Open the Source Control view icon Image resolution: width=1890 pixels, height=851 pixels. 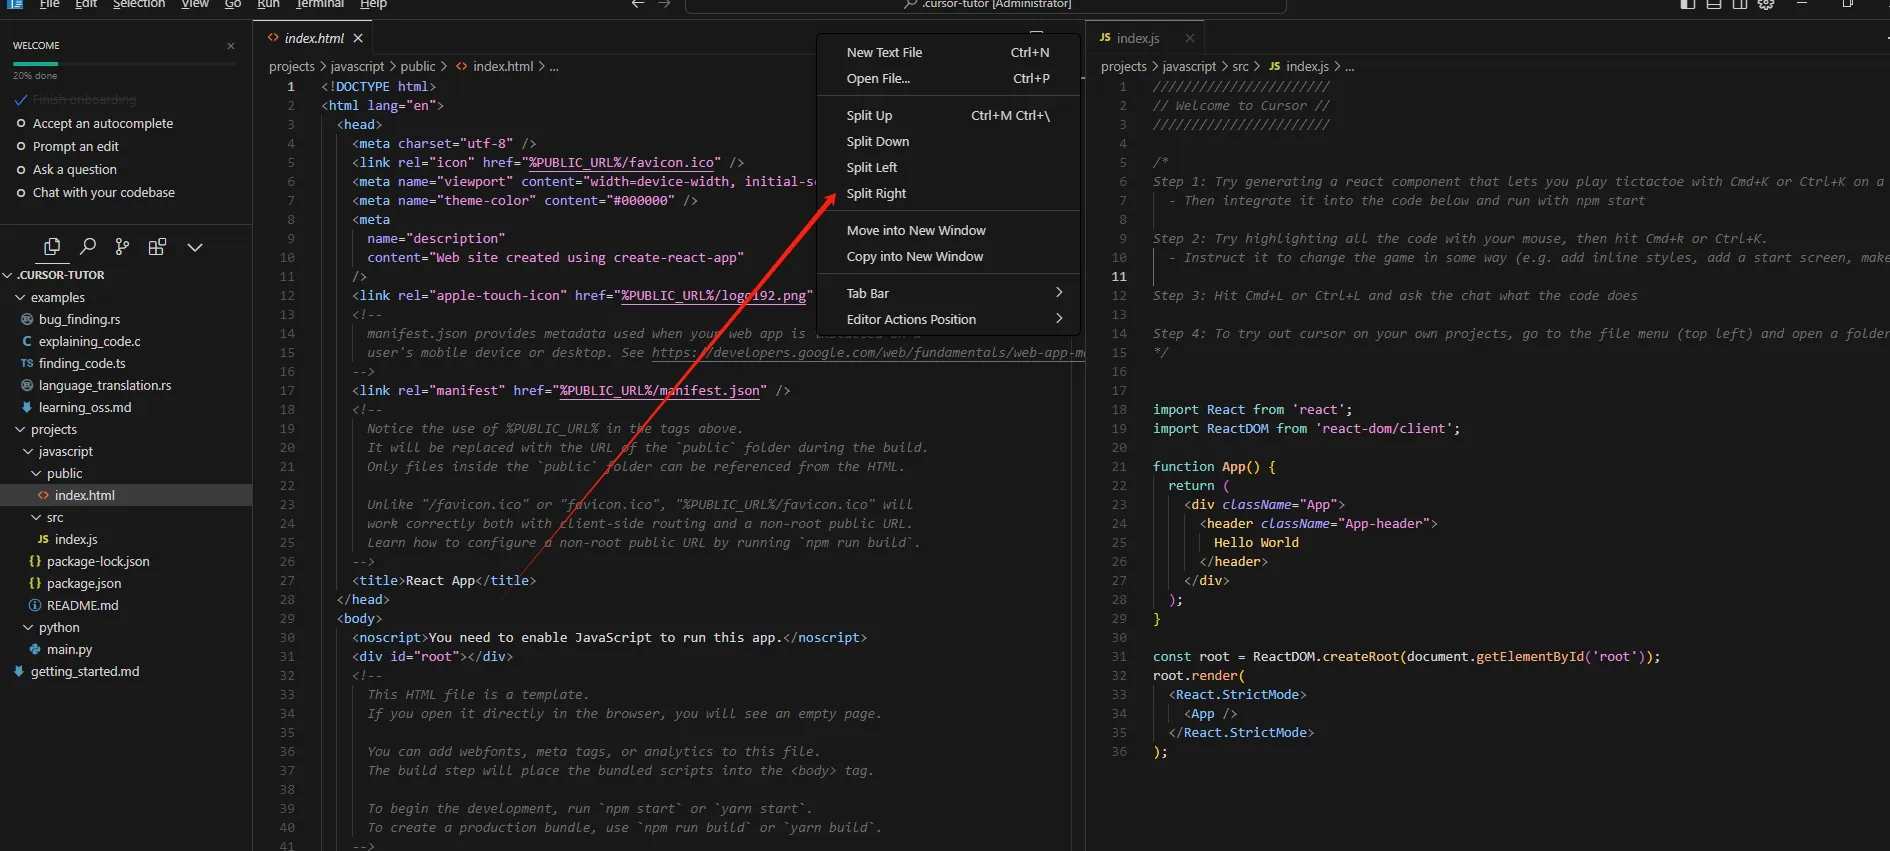pyautogui.click(x=122, y=247)
